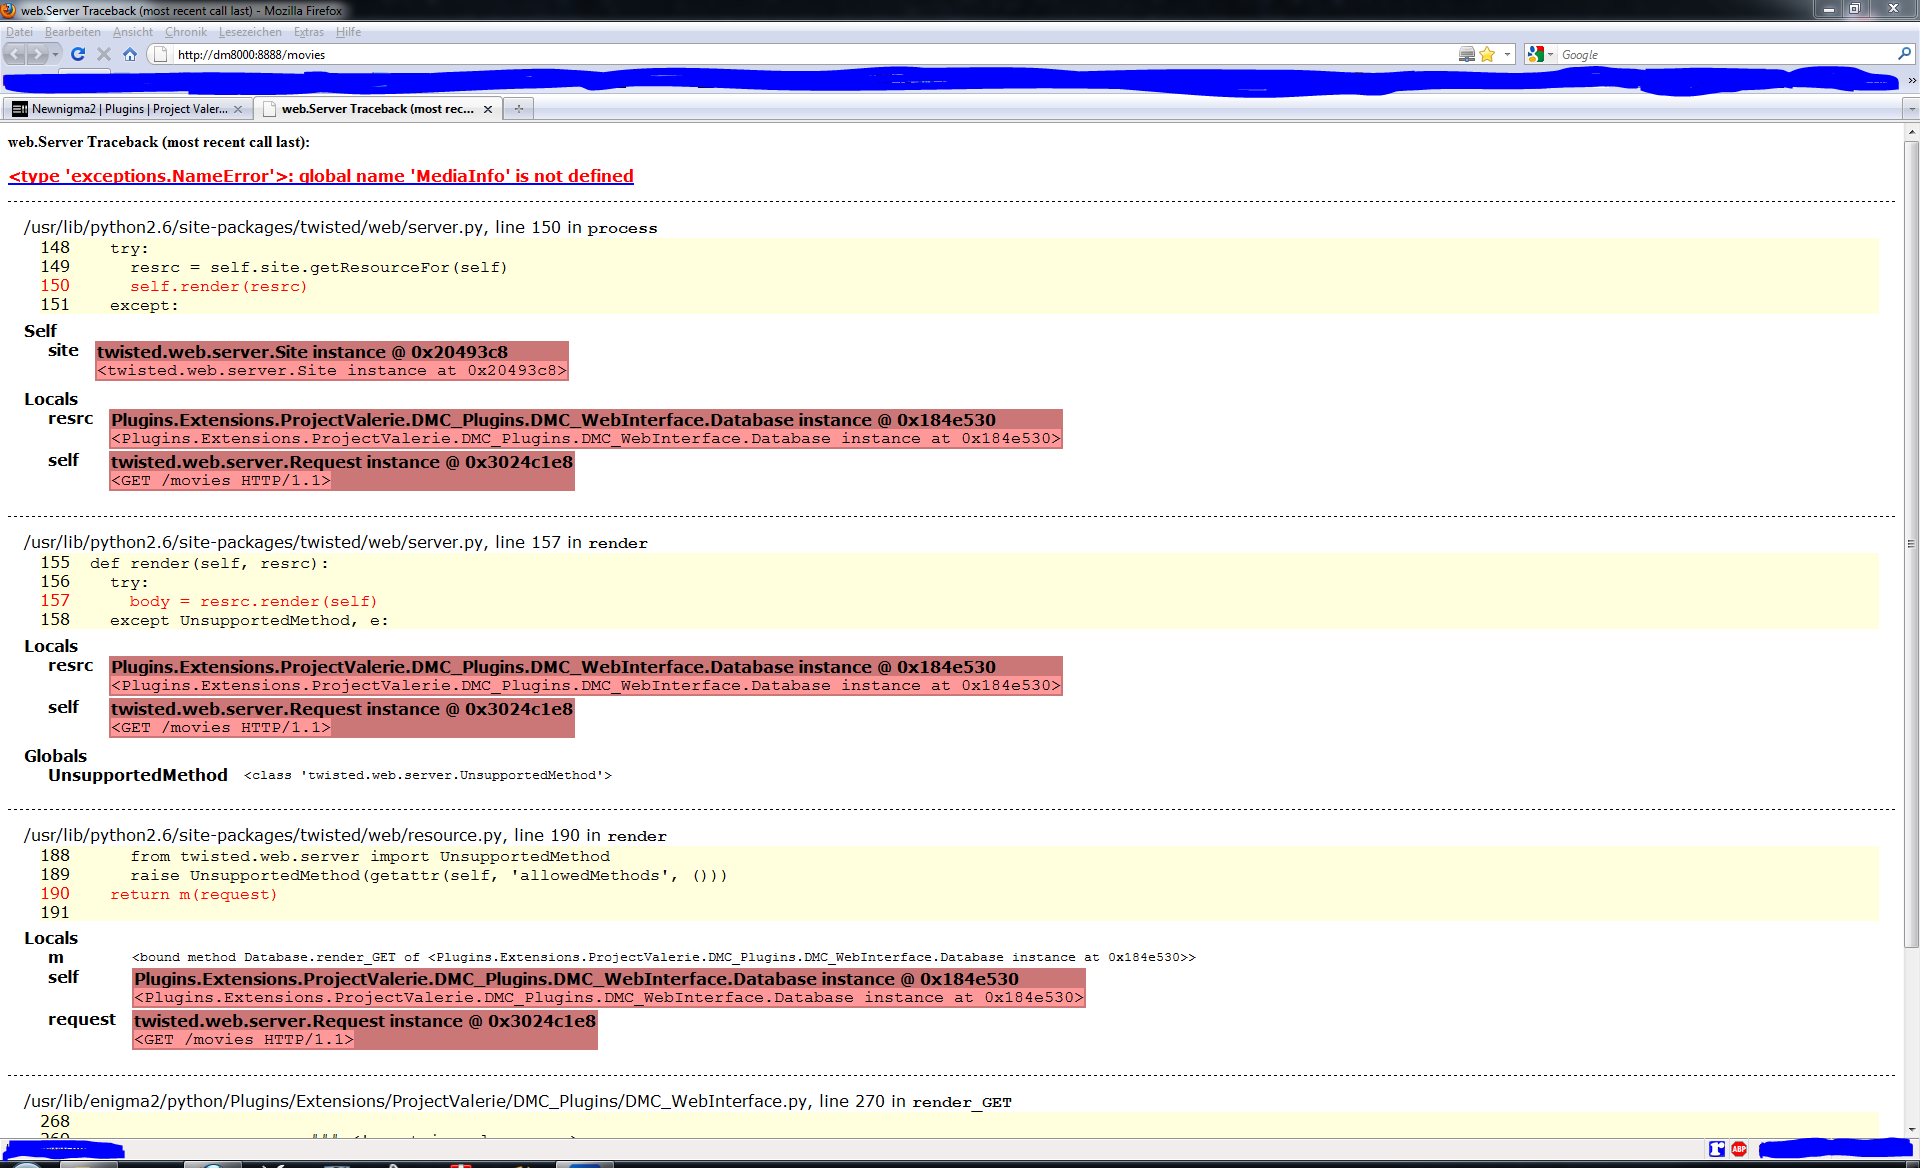Image resolution: width=1920 pixels, height=1168 pixels.
Task: Go to the Home page icon
Action: coord(130,54)
